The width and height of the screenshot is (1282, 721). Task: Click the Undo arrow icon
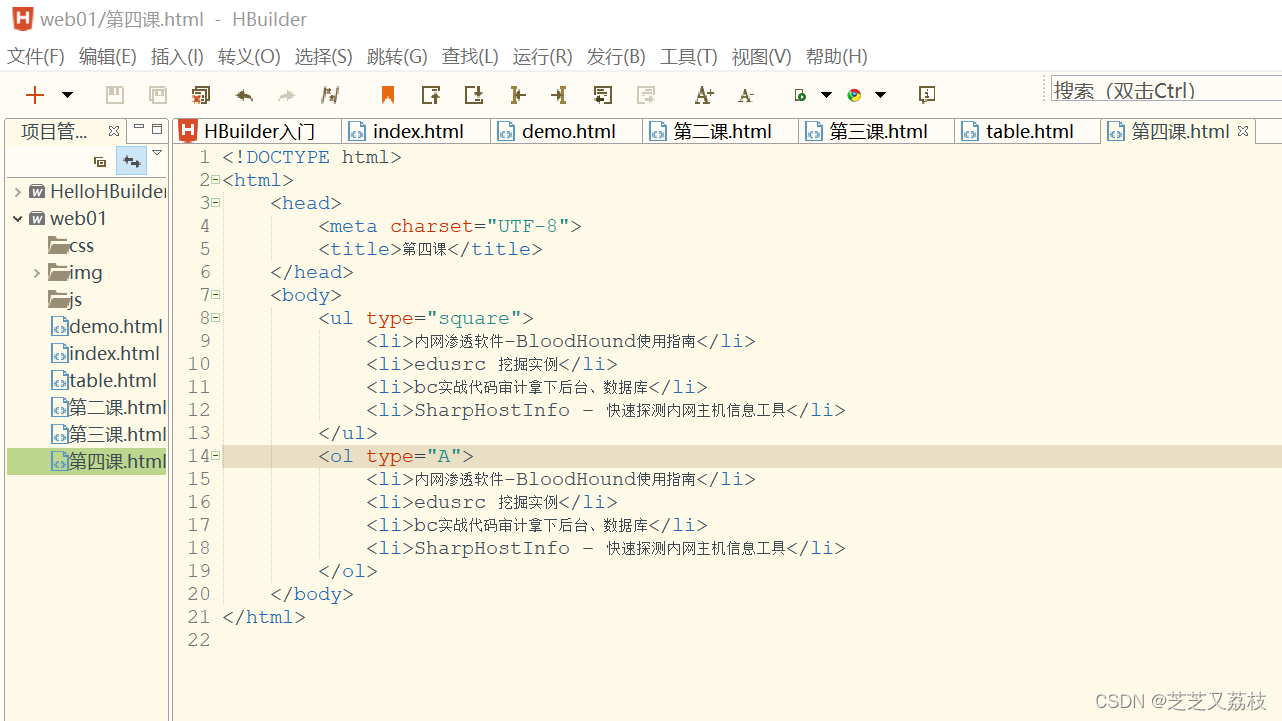(244, 95)
